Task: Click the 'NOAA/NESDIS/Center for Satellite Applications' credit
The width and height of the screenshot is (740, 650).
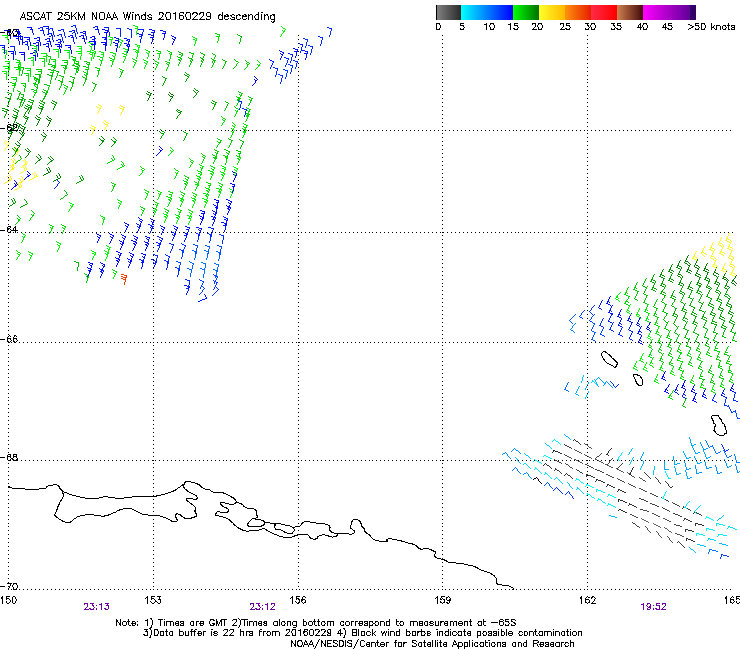Action: tap(432, 644)
